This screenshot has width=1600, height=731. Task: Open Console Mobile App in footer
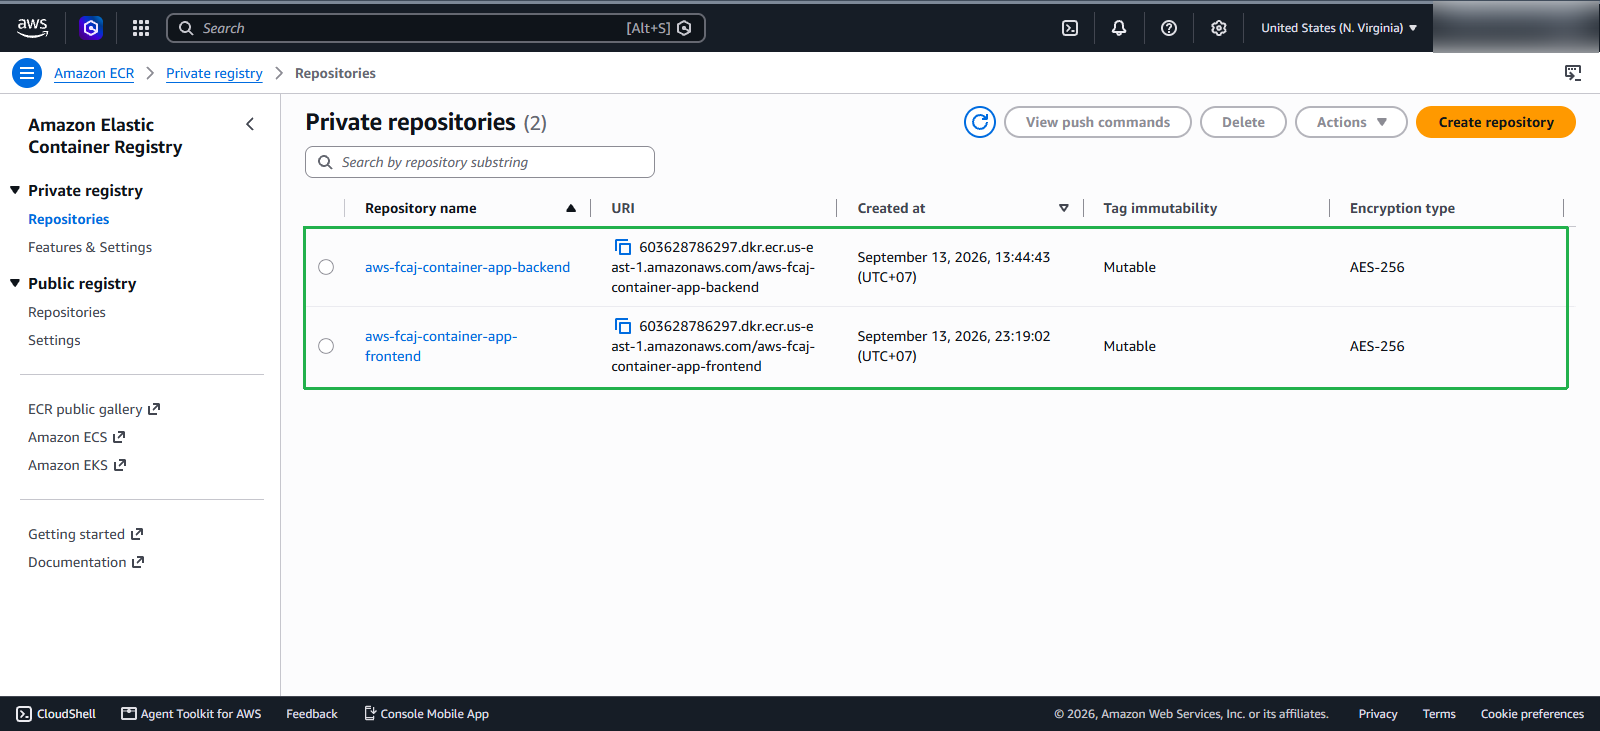426,714
